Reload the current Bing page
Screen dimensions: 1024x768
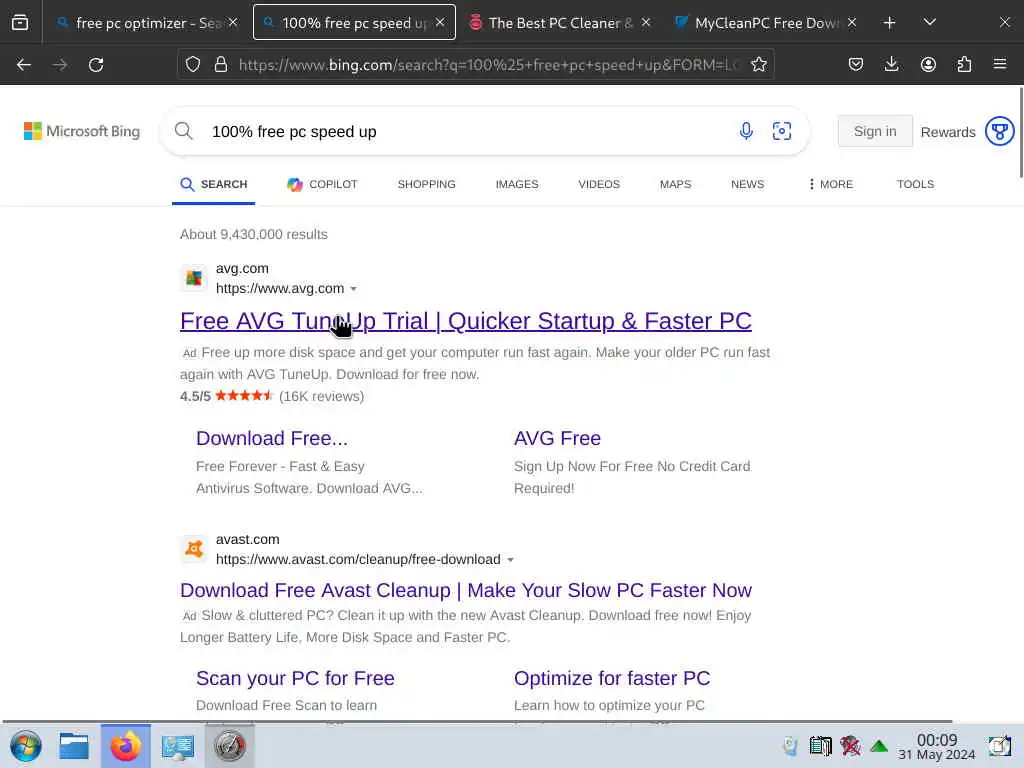tap(96, 65)
